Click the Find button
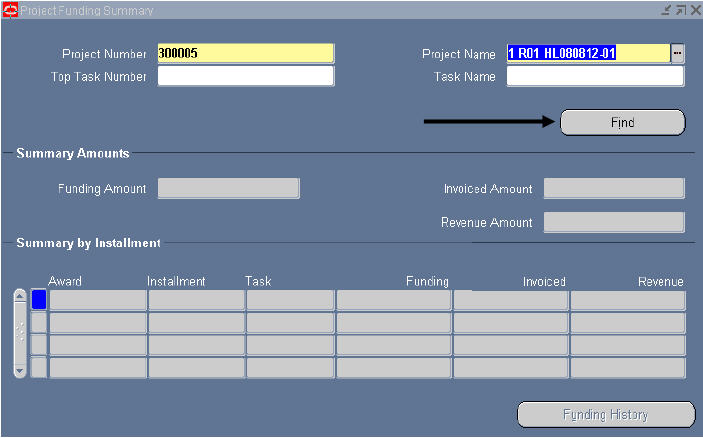Image resolution: width=703 pixels, height=438 pixels. click(x=622, y=122)
